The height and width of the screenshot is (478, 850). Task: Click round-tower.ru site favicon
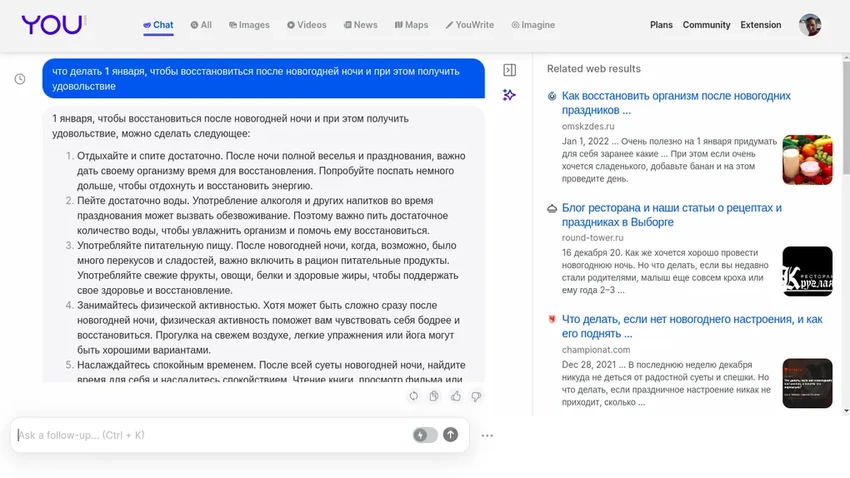pyautogui.click(x=552, y=208)
